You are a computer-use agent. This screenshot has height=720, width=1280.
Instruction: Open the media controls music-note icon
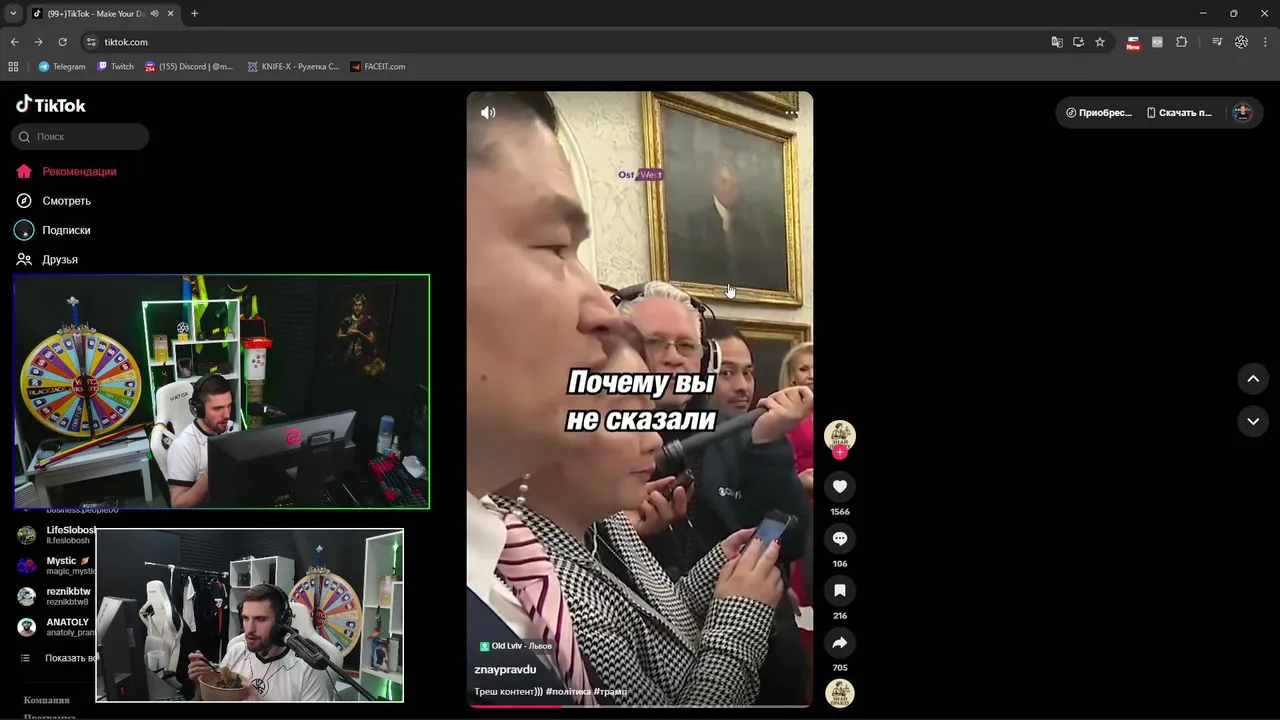point(1217,42)
